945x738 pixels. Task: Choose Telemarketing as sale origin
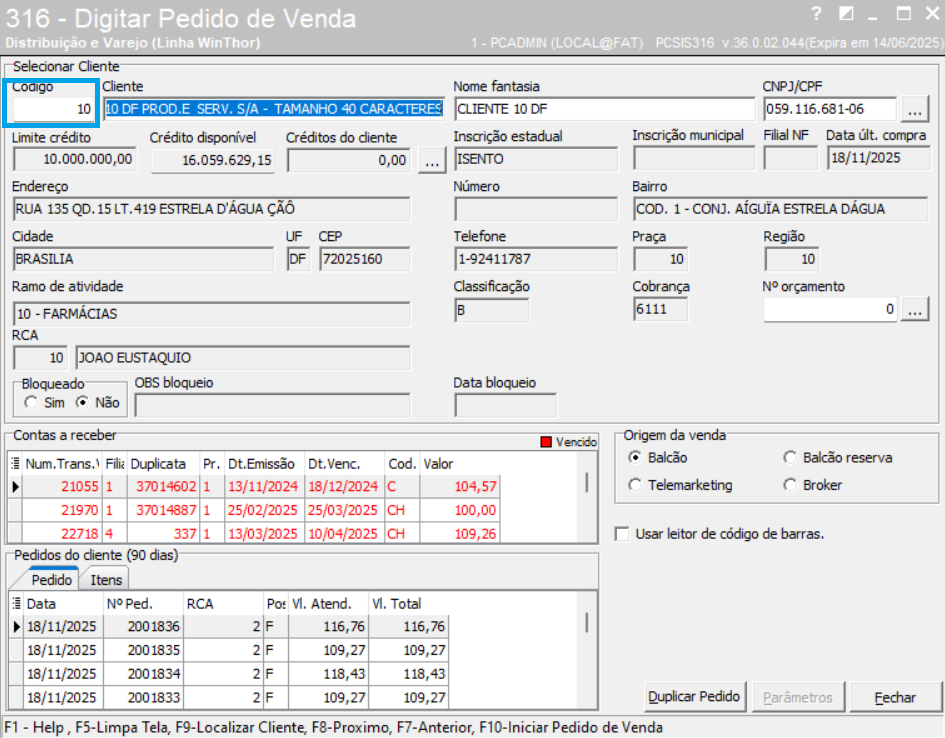click(635, 485)
